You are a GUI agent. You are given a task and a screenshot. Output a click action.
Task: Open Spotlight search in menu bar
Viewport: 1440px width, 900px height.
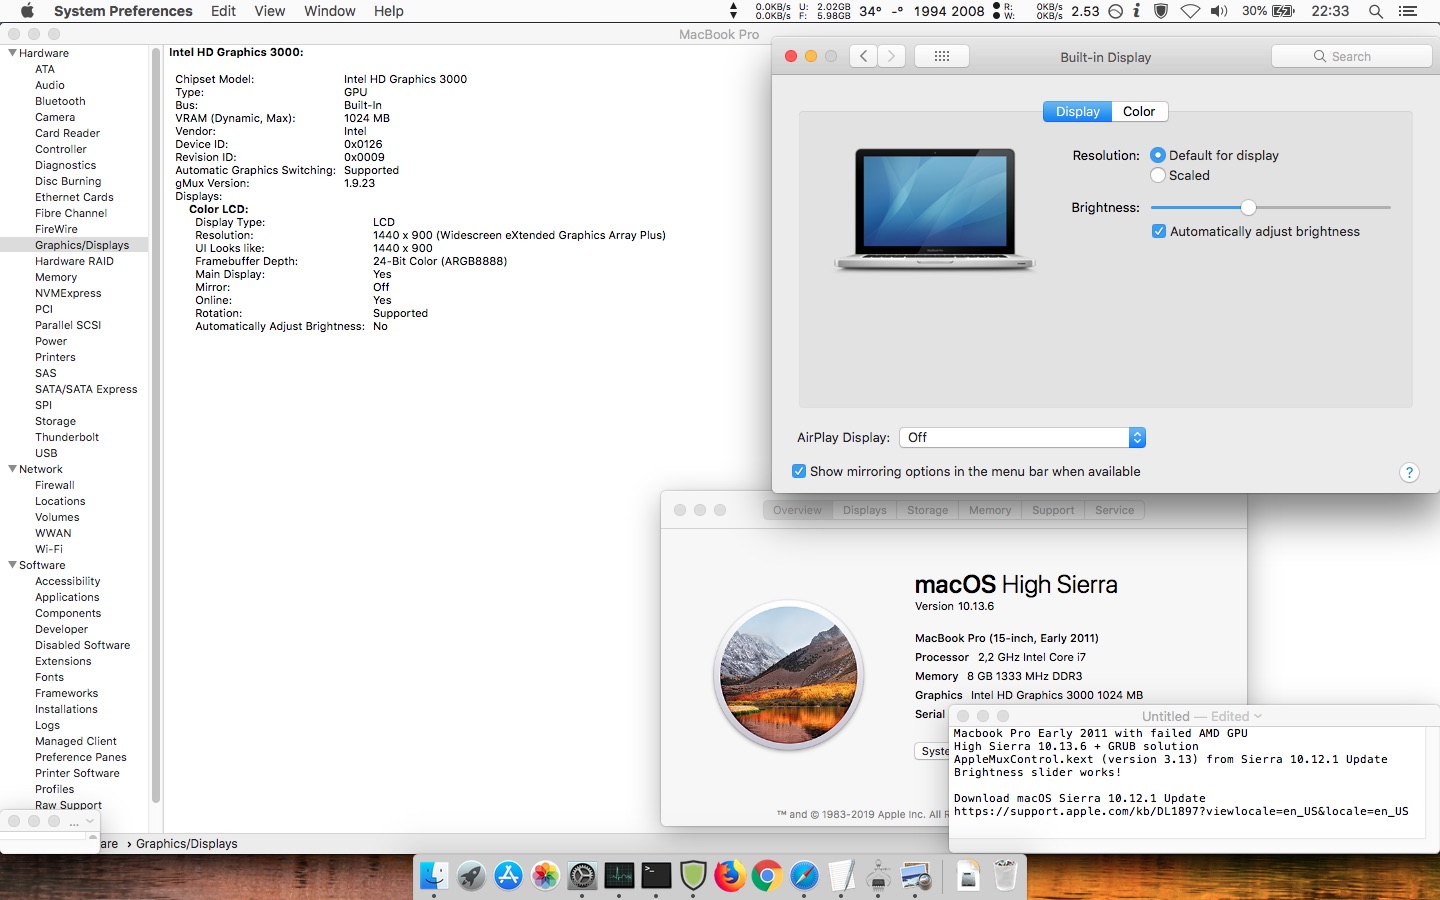[1376, 11]
